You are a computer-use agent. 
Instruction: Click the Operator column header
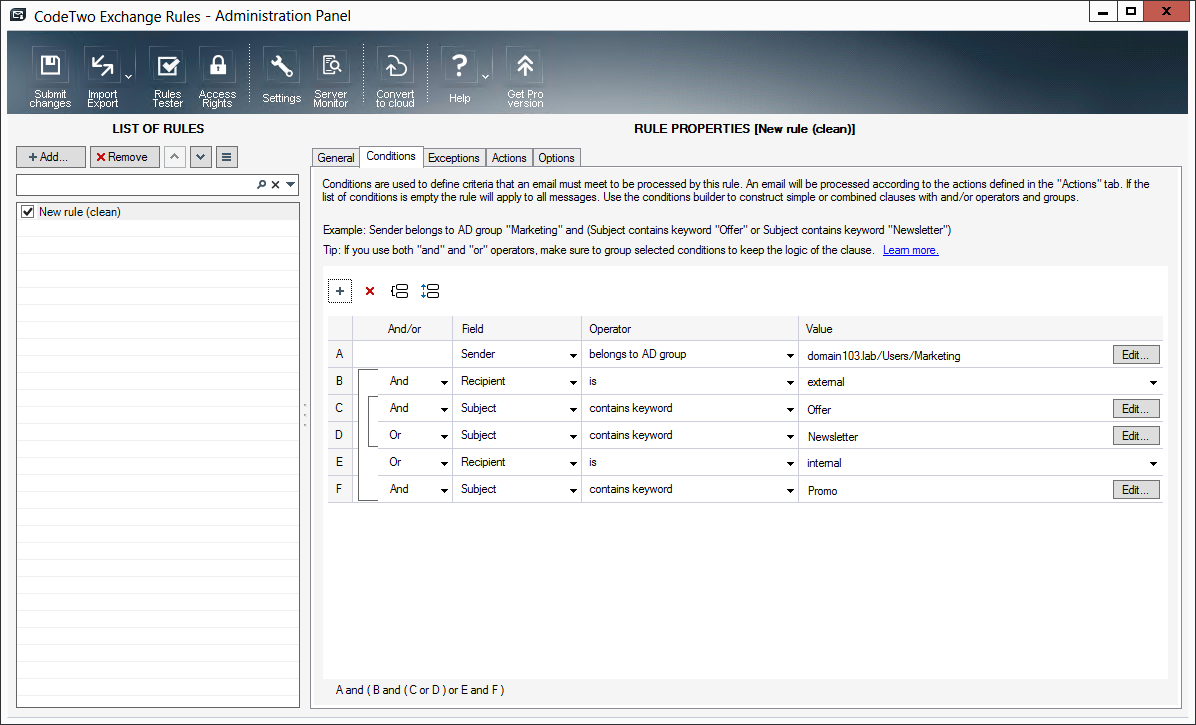690,329
